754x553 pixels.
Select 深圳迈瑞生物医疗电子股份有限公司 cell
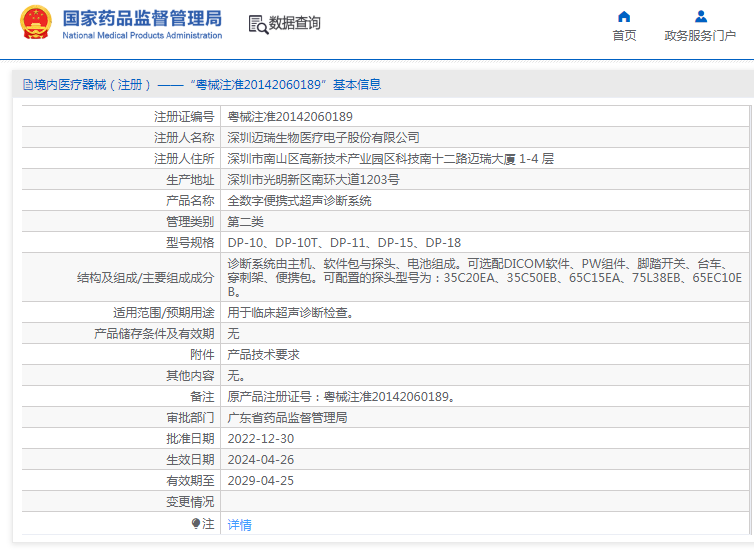click(x=485, y=138)
